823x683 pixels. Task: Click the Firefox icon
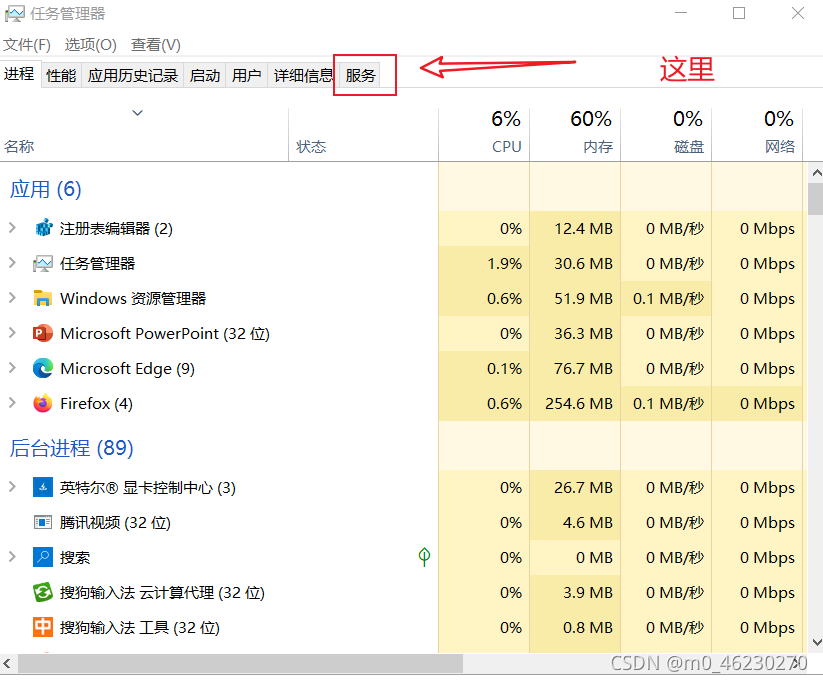coord(43,403)
